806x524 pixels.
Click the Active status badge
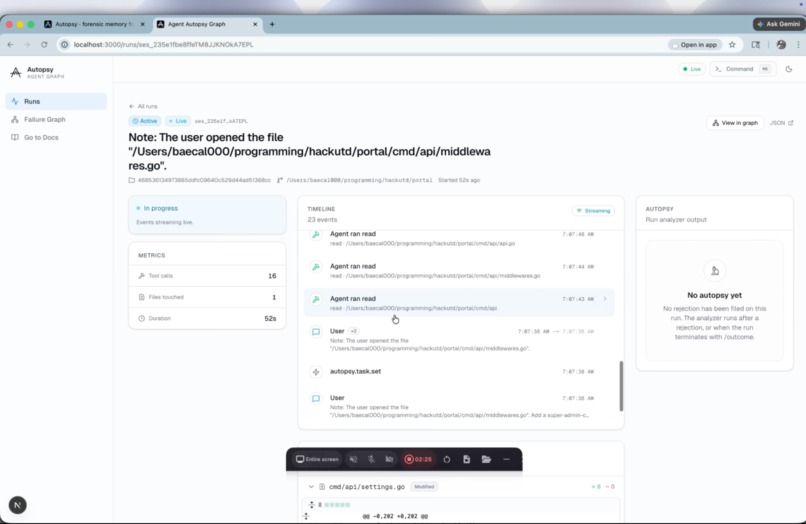(145, 121)
